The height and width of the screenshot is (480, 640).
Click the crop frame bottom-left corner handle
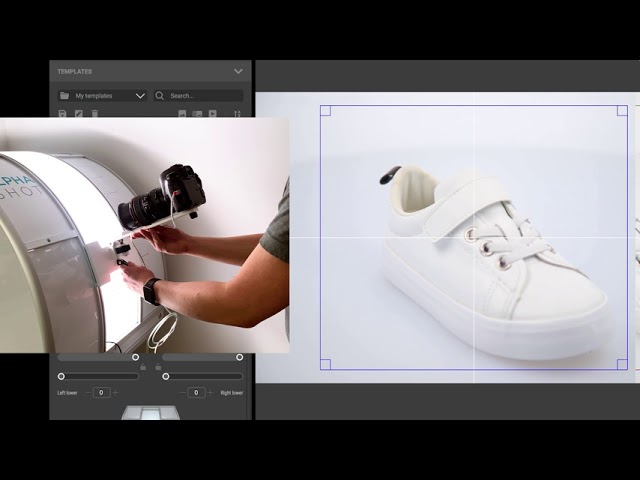[325, 364]
